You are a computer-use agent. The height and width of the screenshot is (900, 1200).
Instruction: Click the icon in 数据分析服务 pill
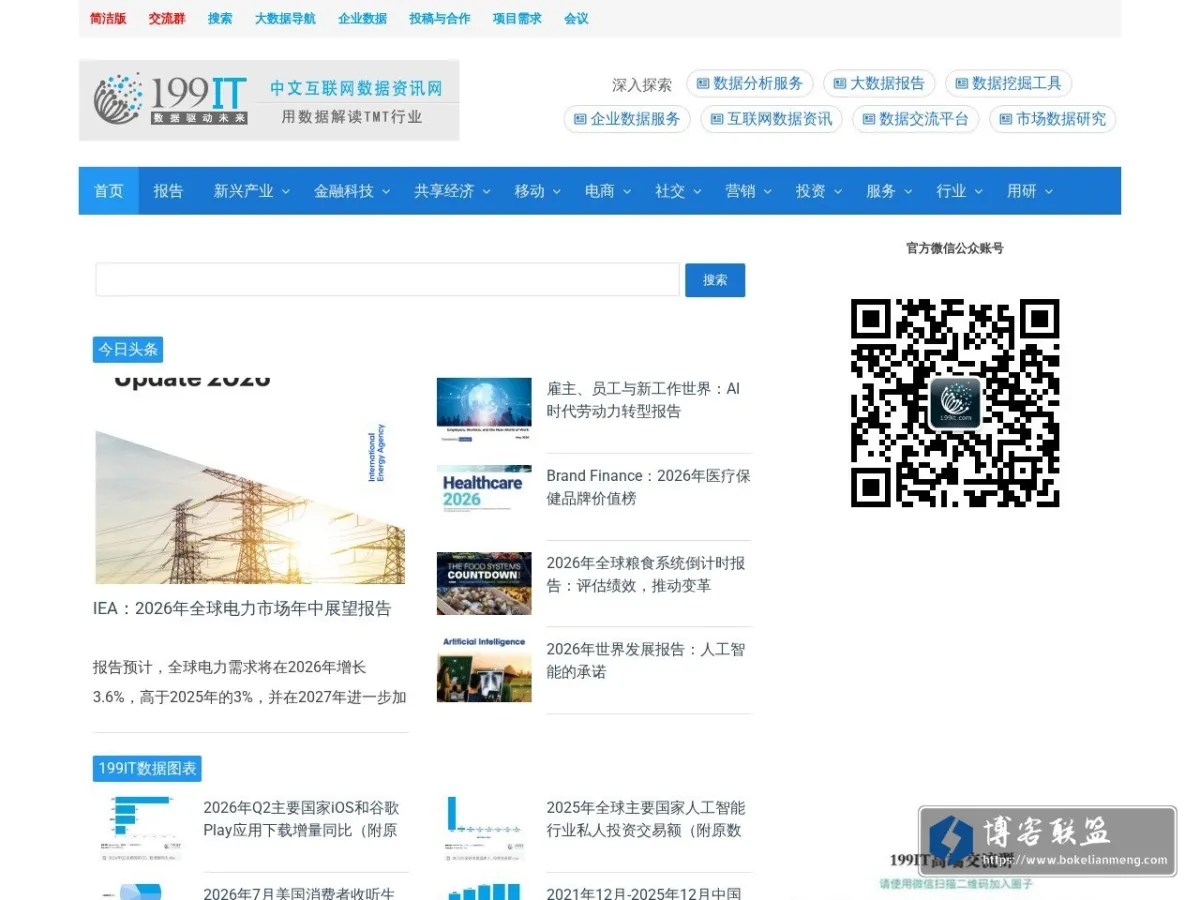[x=703, y=83]
